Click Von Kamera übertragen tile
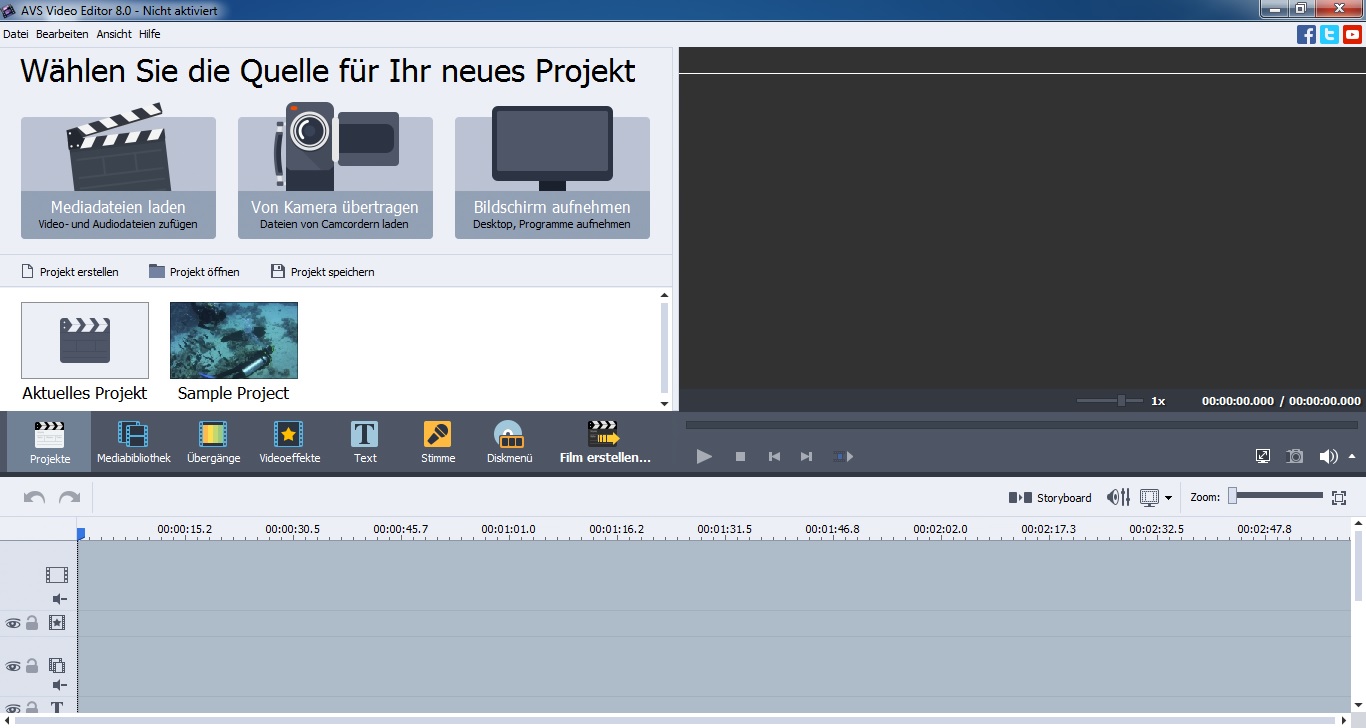The width and height of the screenshot is (1366, 728). pyautogui.click(x=335, y=177)
